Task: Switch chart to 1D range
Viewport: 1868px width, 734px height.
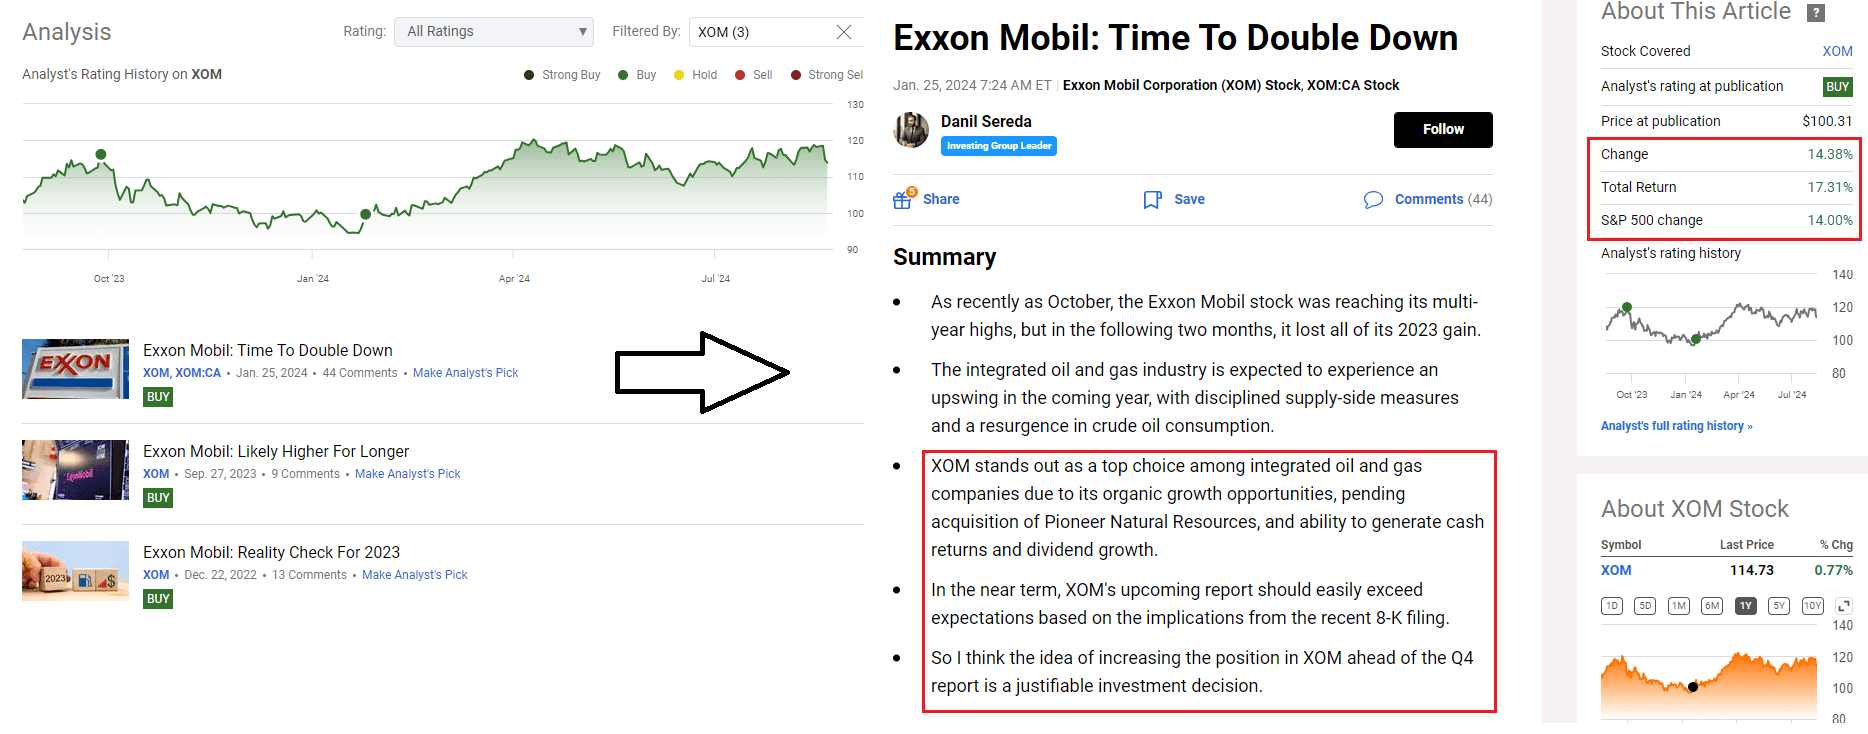Action: pos(1612,606)
